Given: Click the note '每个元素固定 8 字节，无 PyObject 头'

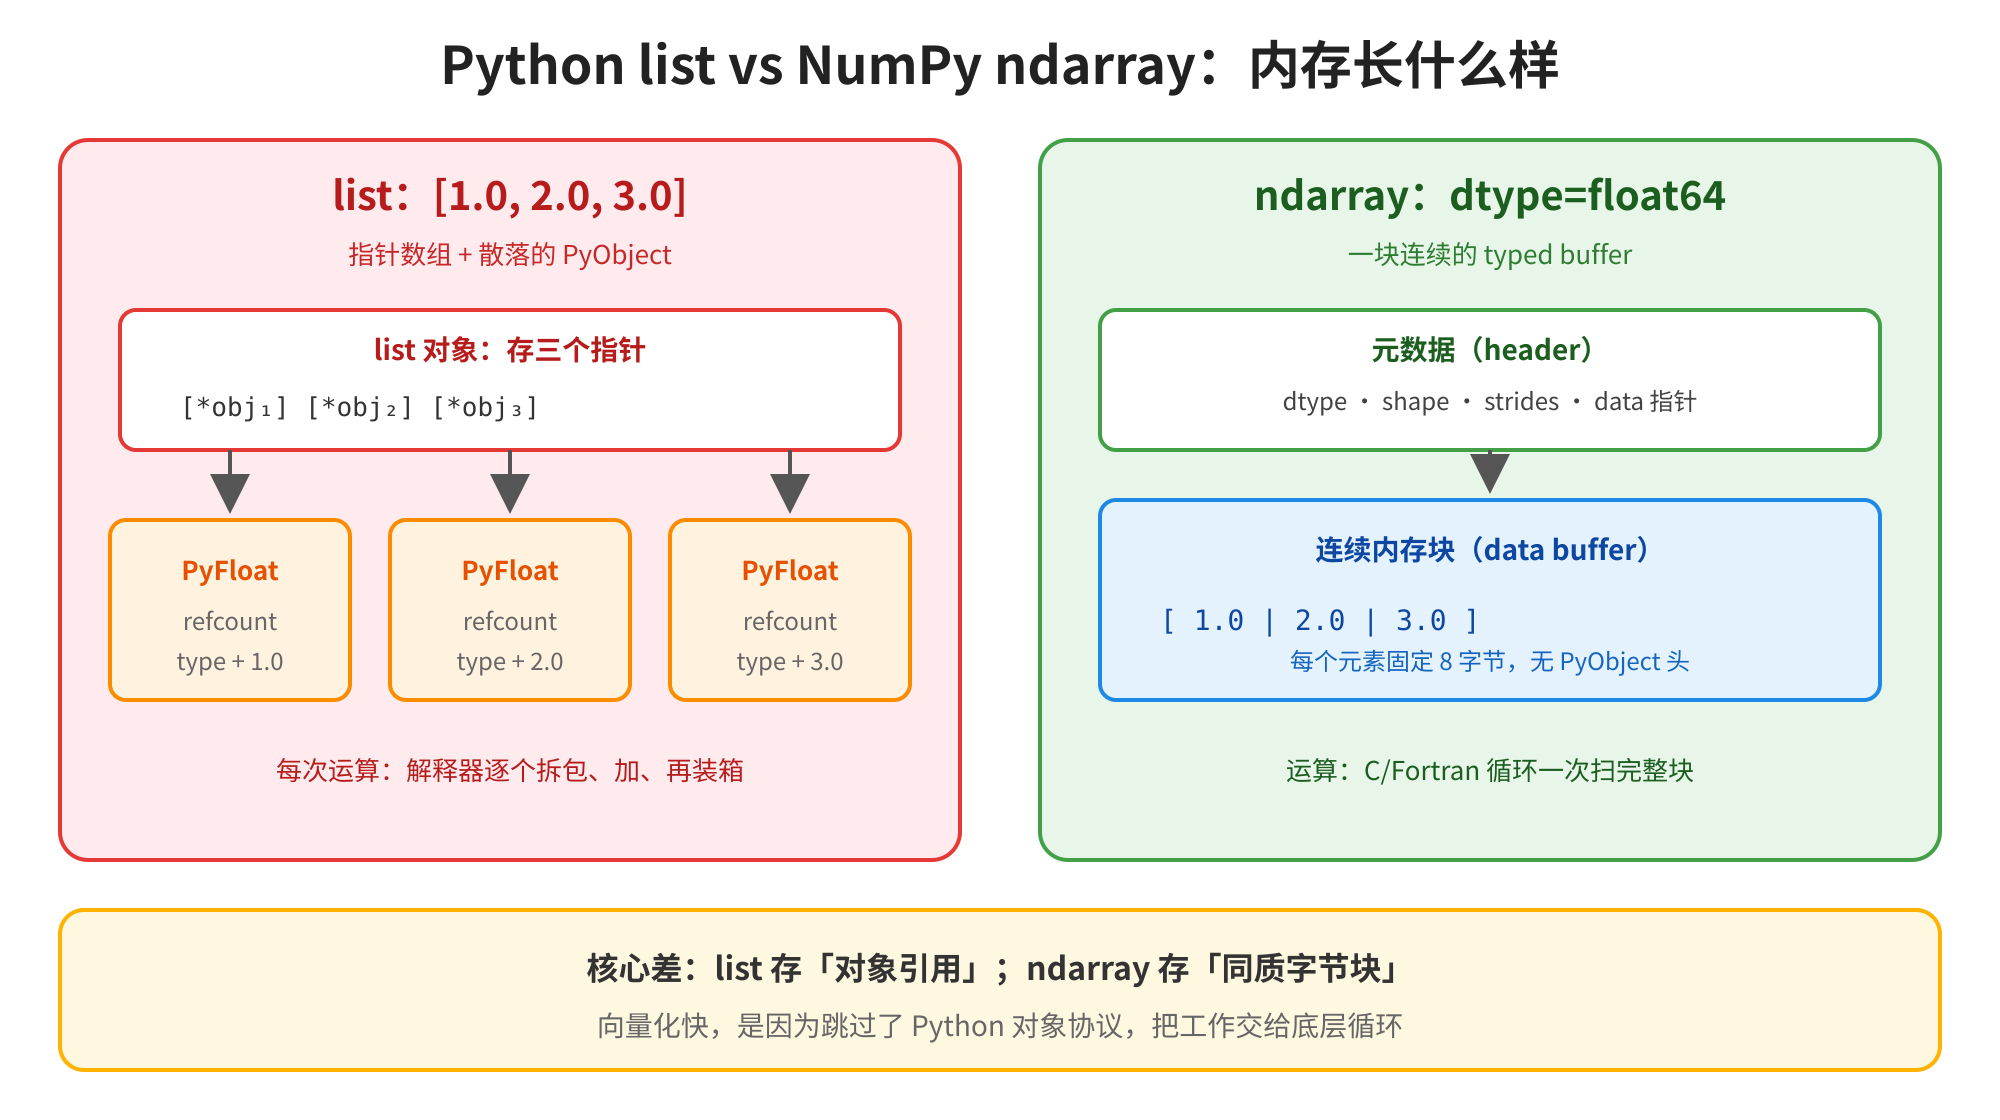Looking at the screenshot, I should click(x=1490, y=662).
